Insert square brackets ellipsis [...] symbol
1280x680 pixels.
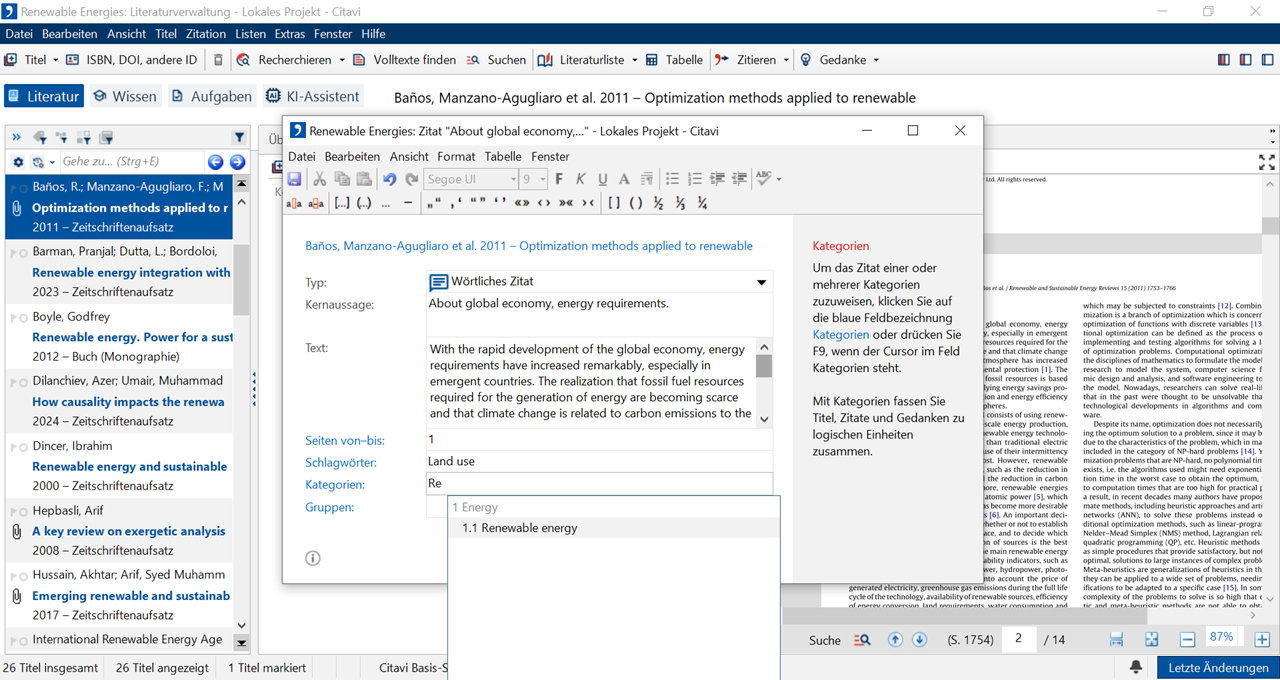pyautogui.click(x=342, y=203)
